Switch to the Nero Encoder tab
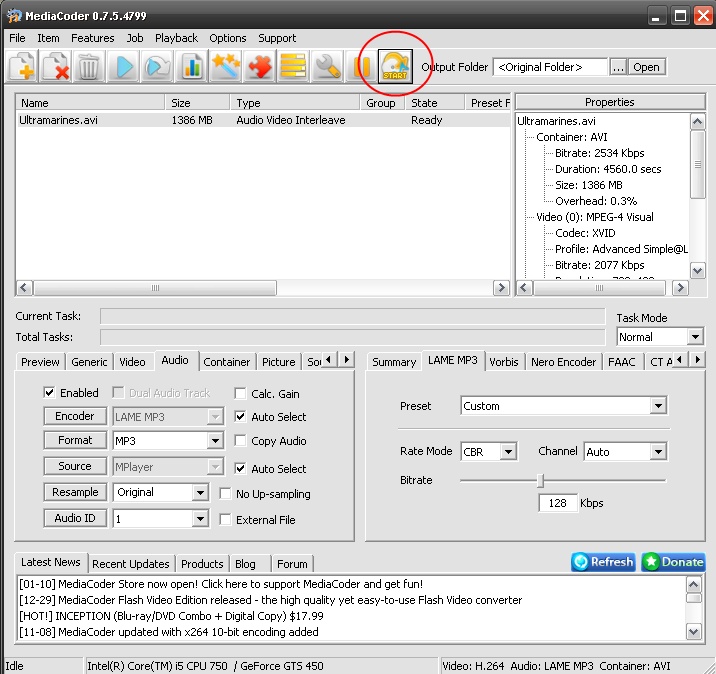The image size is (716, 674). click(563, 362)
